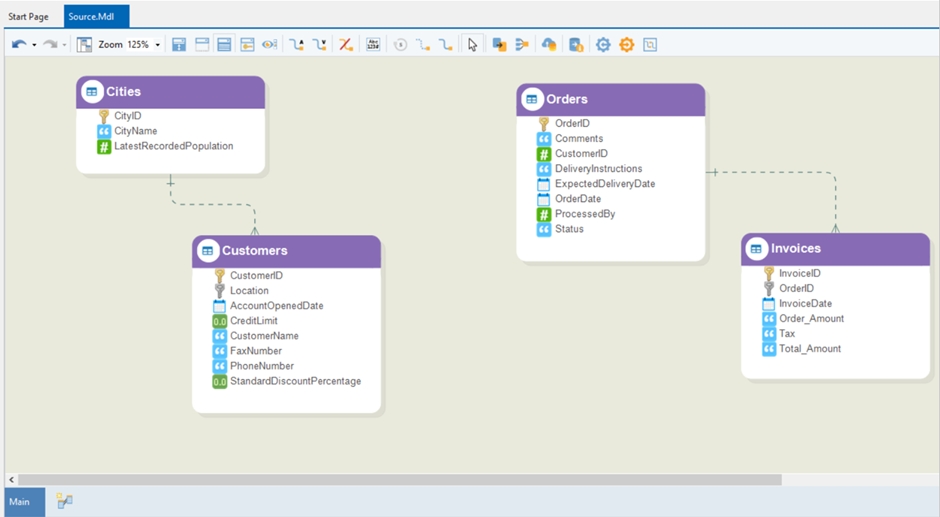Toggle the eye visibility icon in toolbar
The width and height of the screenshot is (940, 517).
pos(270,45)
